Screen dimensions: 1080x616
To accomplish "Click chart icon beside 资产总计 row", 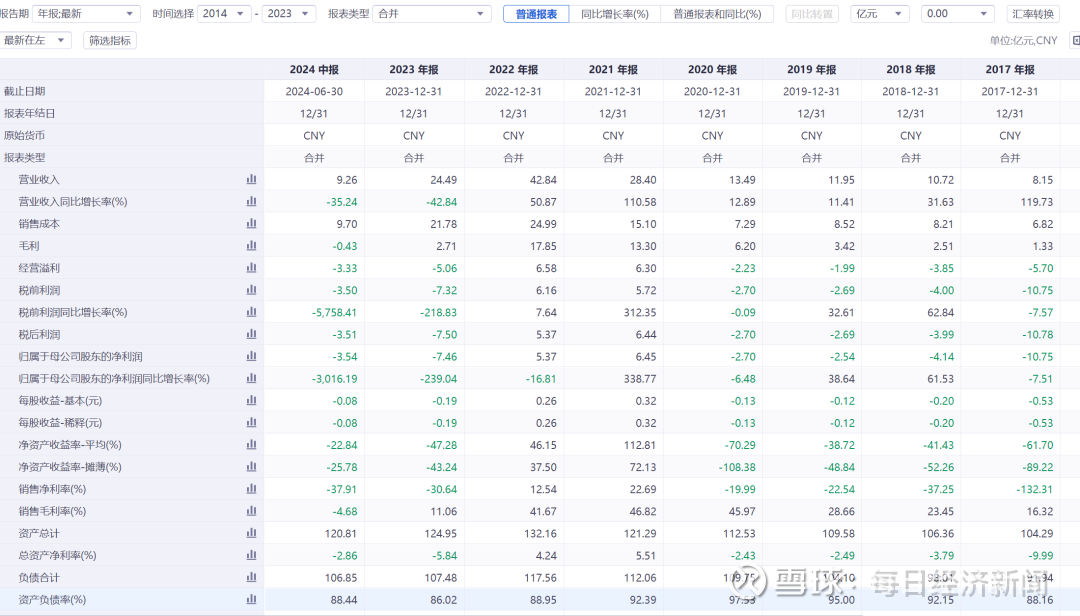I will [x=251, y=533].
